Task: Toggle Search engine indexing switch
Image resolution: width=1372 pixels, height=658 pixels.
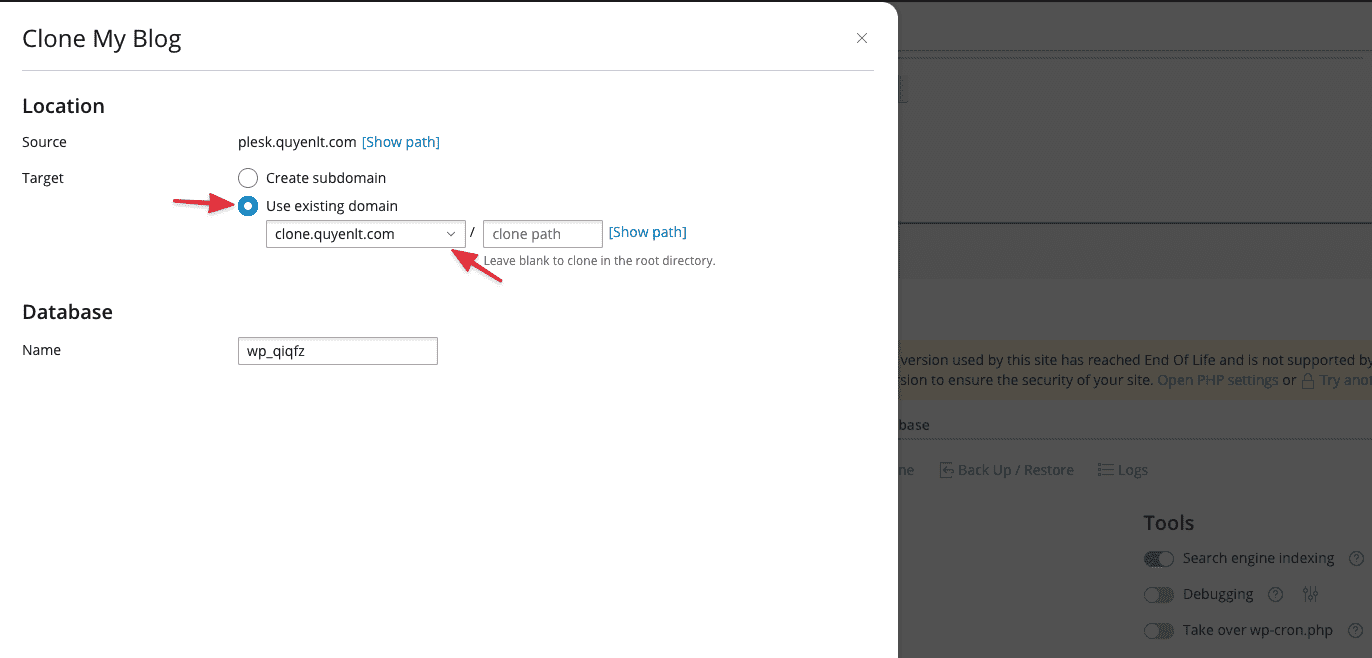Action: click(1158, 559)
